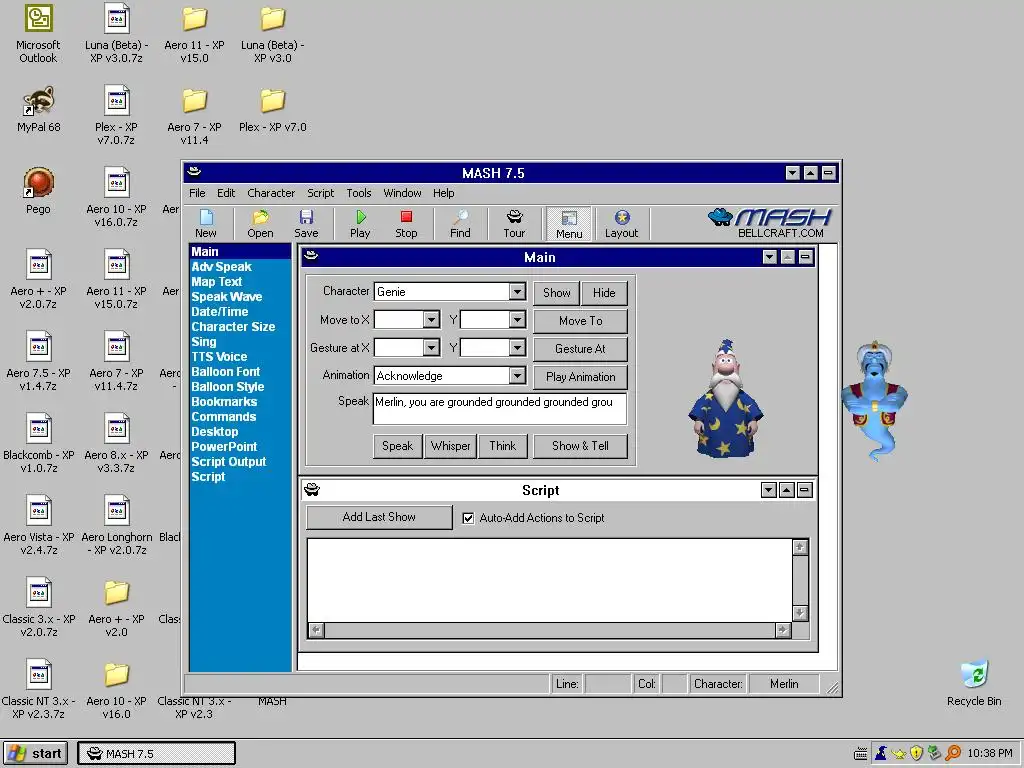Click the Hide character button
The width and height of the screenshot is (1024, 768).
pyautogui.click(x=604, y=293)
